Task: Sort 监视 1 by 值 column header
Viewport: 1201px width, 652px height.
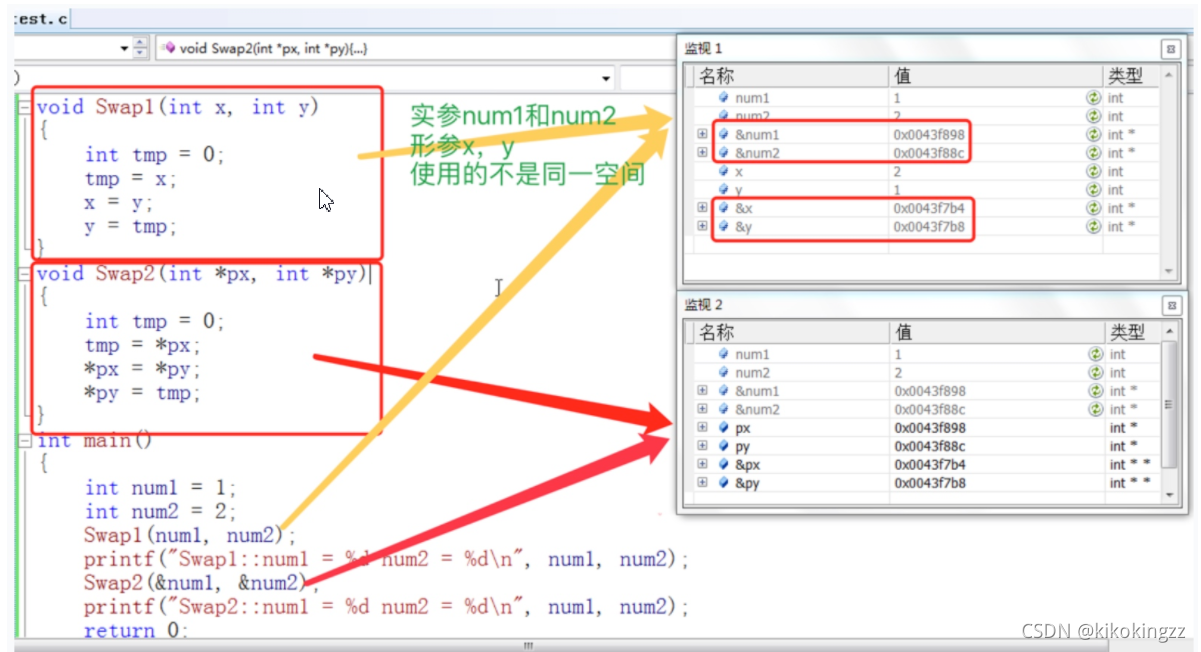Action: pos(994,75)
